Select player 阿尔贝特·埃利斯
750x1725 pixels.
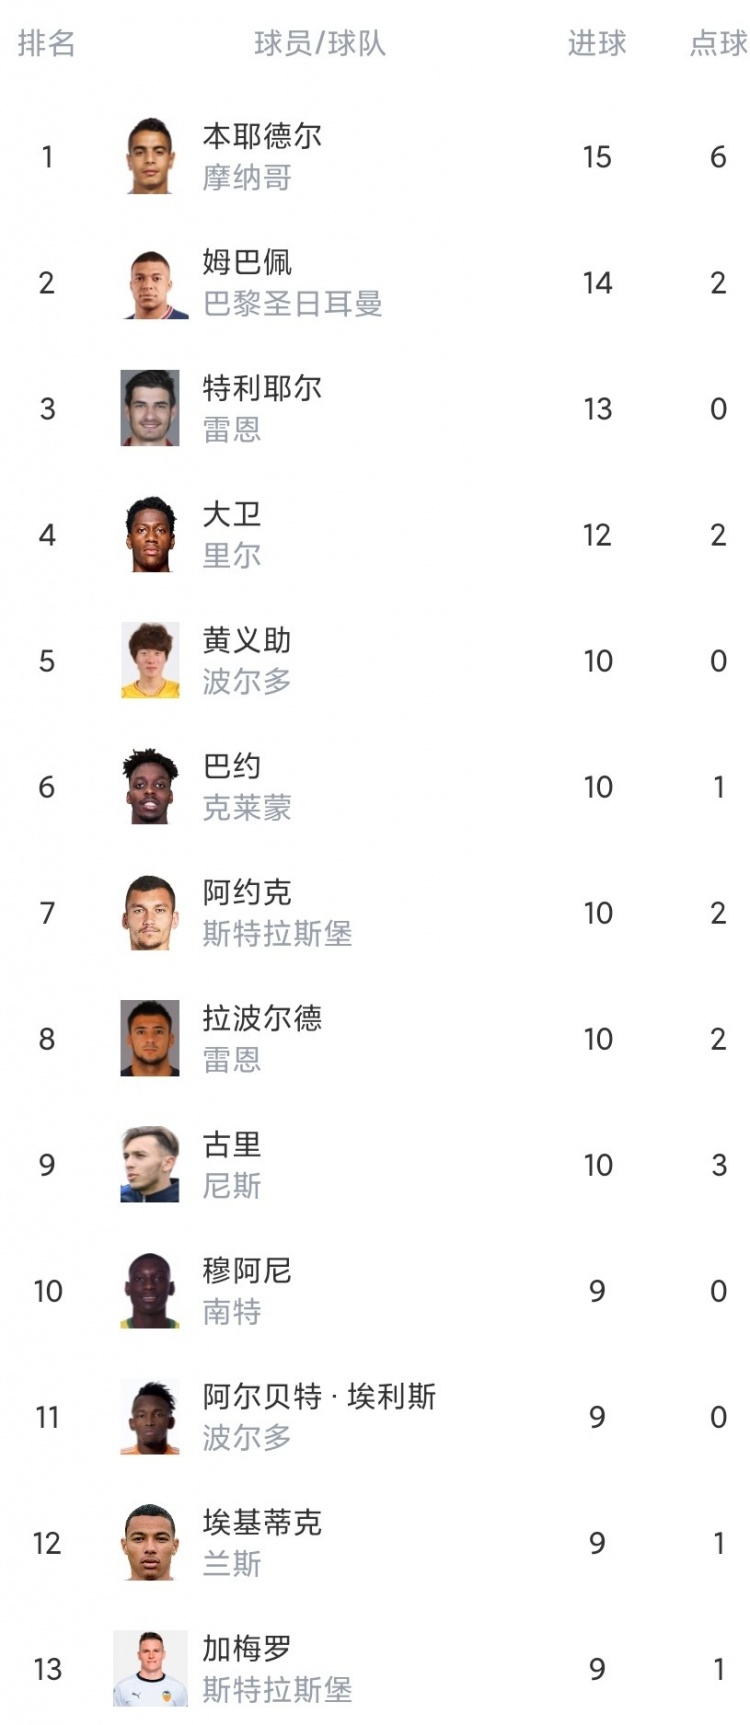pos(319,1396)
